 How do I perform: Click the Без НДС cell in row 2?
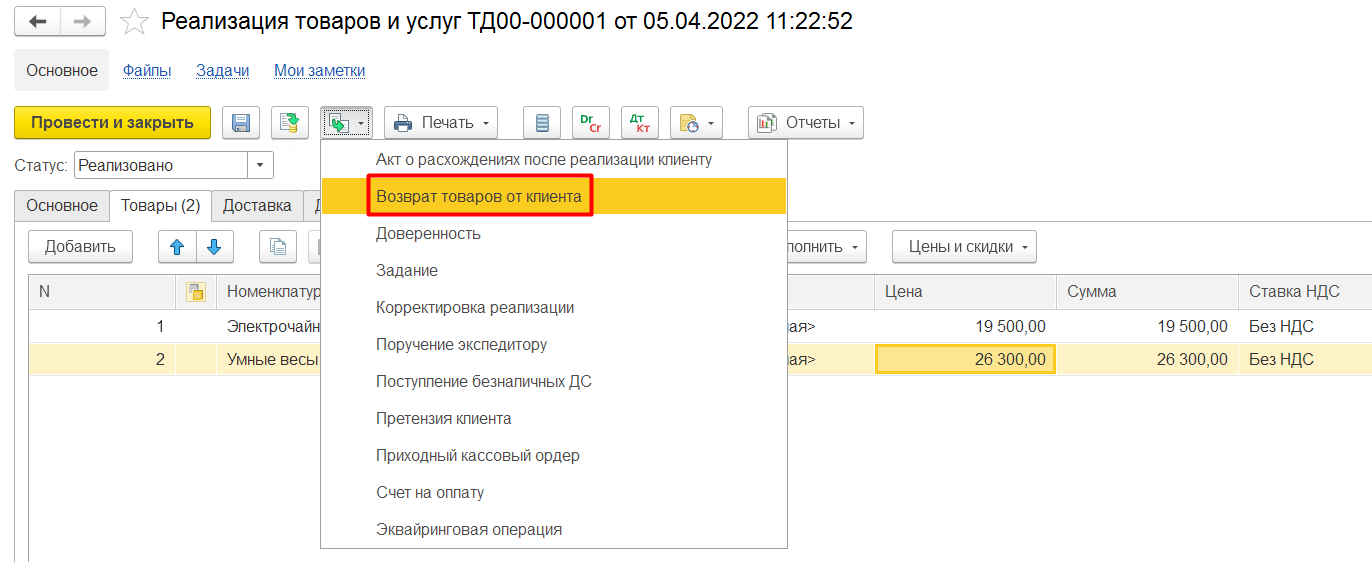pos(1305,359)
